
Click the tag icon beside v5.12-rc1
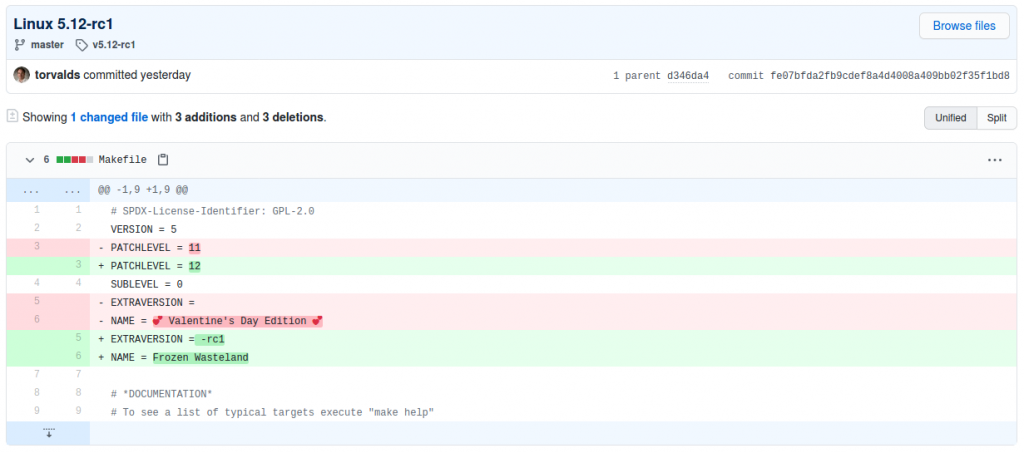click(x=81, y=45)
